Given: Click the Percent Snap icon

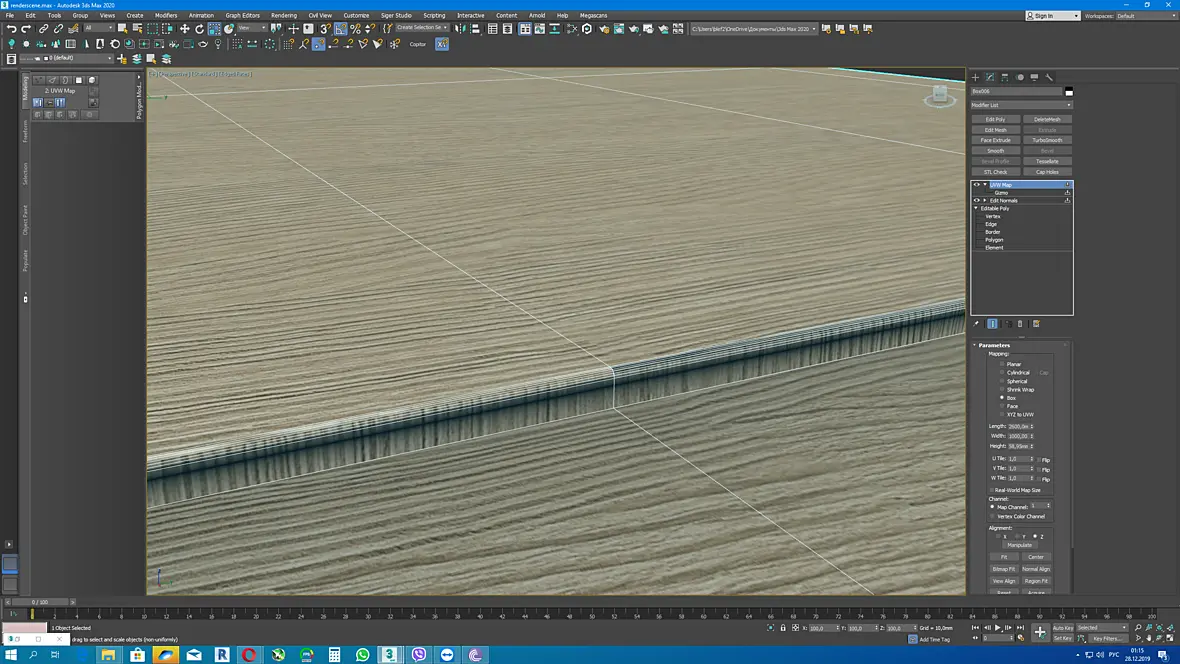Looking at the screenshot, I should 355,29.
